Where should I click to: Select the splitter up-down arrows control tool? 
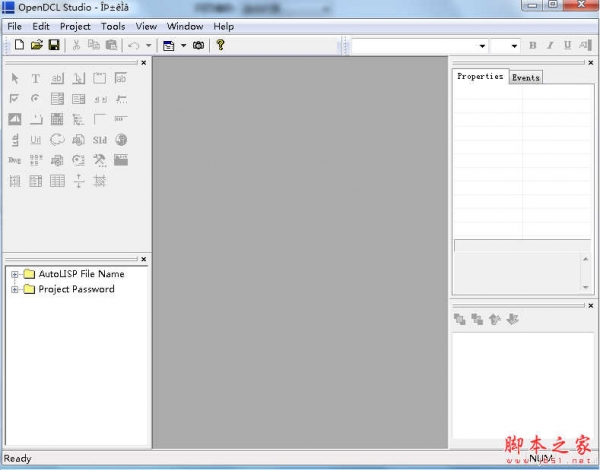[x=78, y=181]
